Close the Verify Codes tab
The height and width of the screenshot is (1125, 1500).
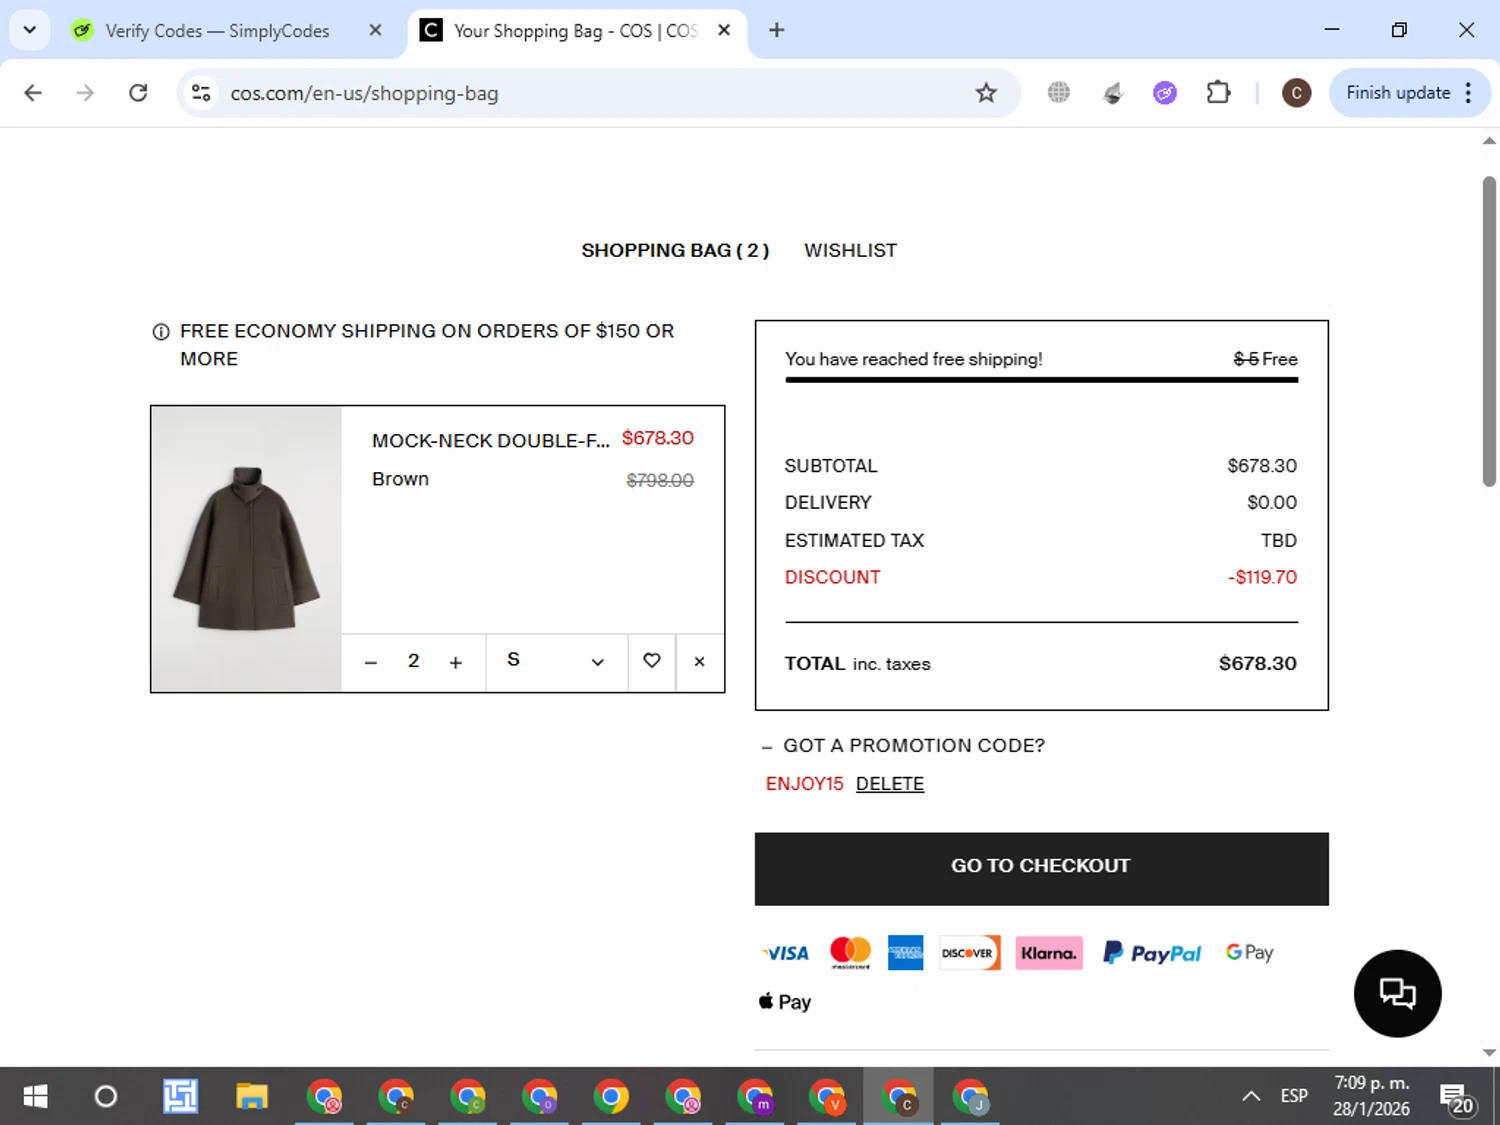pos(375,30)
